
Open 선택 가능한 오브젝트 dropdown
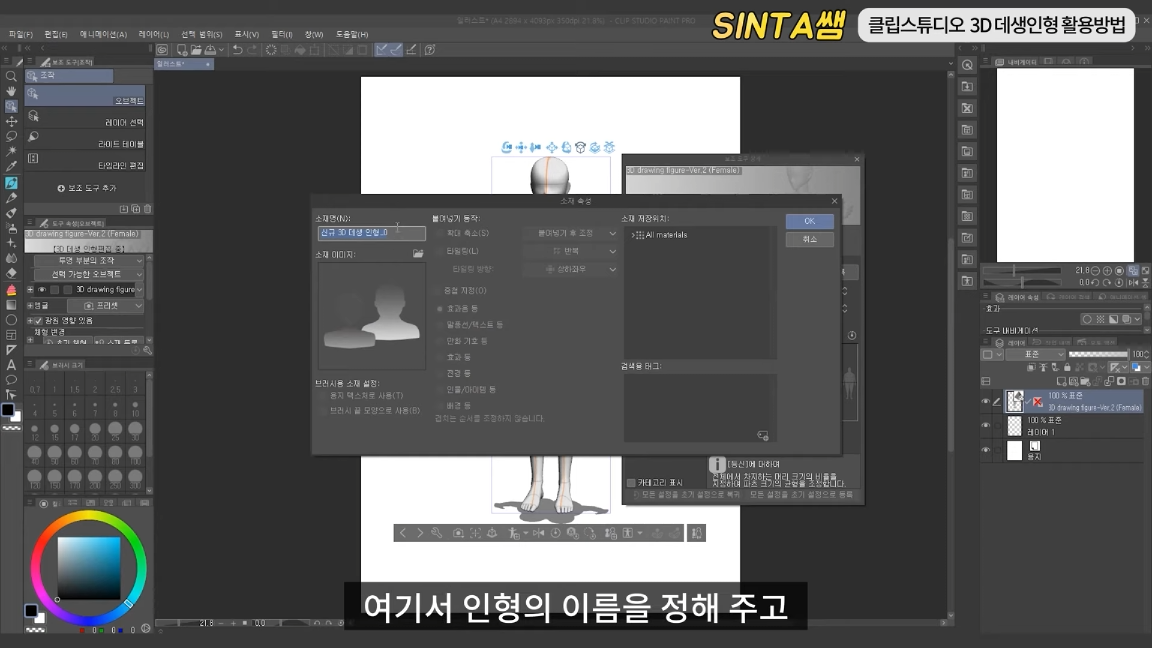point(90,274)
